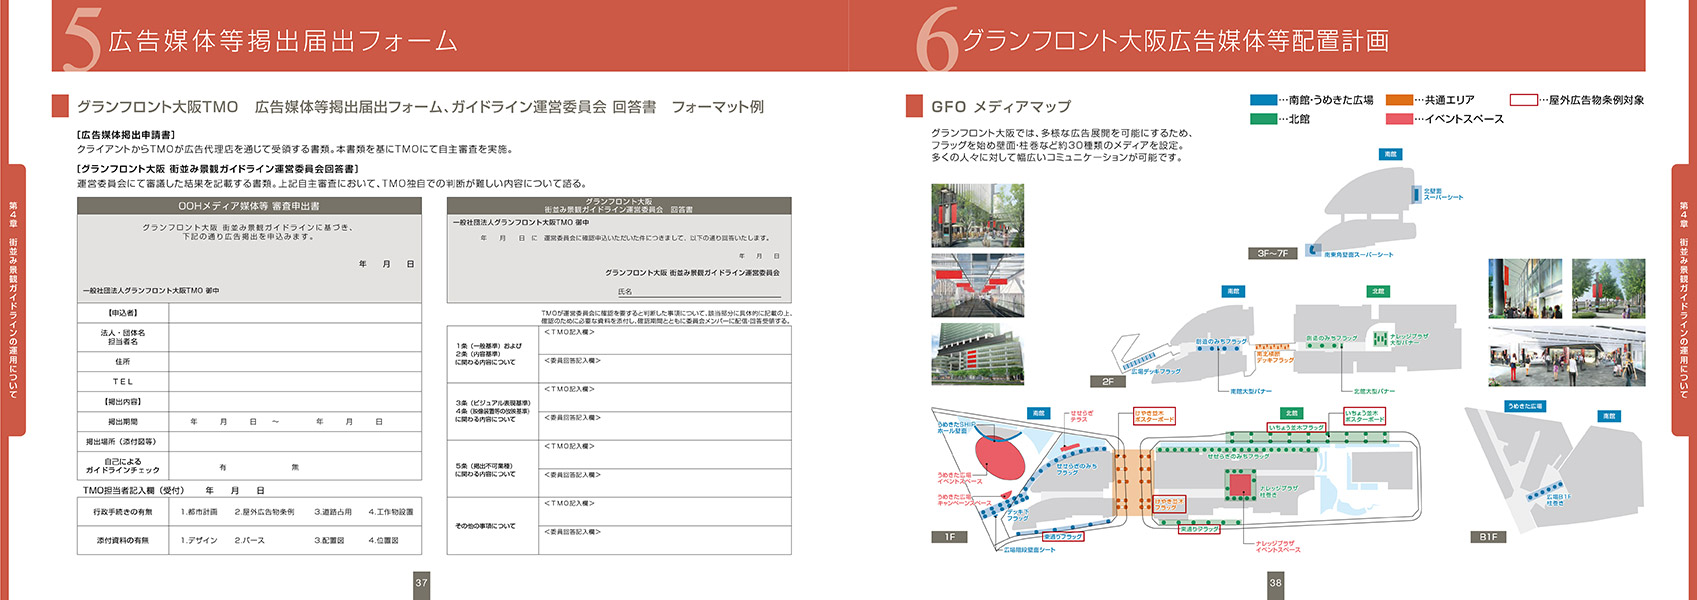Click the ナレッジプラザイベントスペース map label
The width and height of the screenshot is (1697, 600).
pyautogui.click(x=1278, y=546)
